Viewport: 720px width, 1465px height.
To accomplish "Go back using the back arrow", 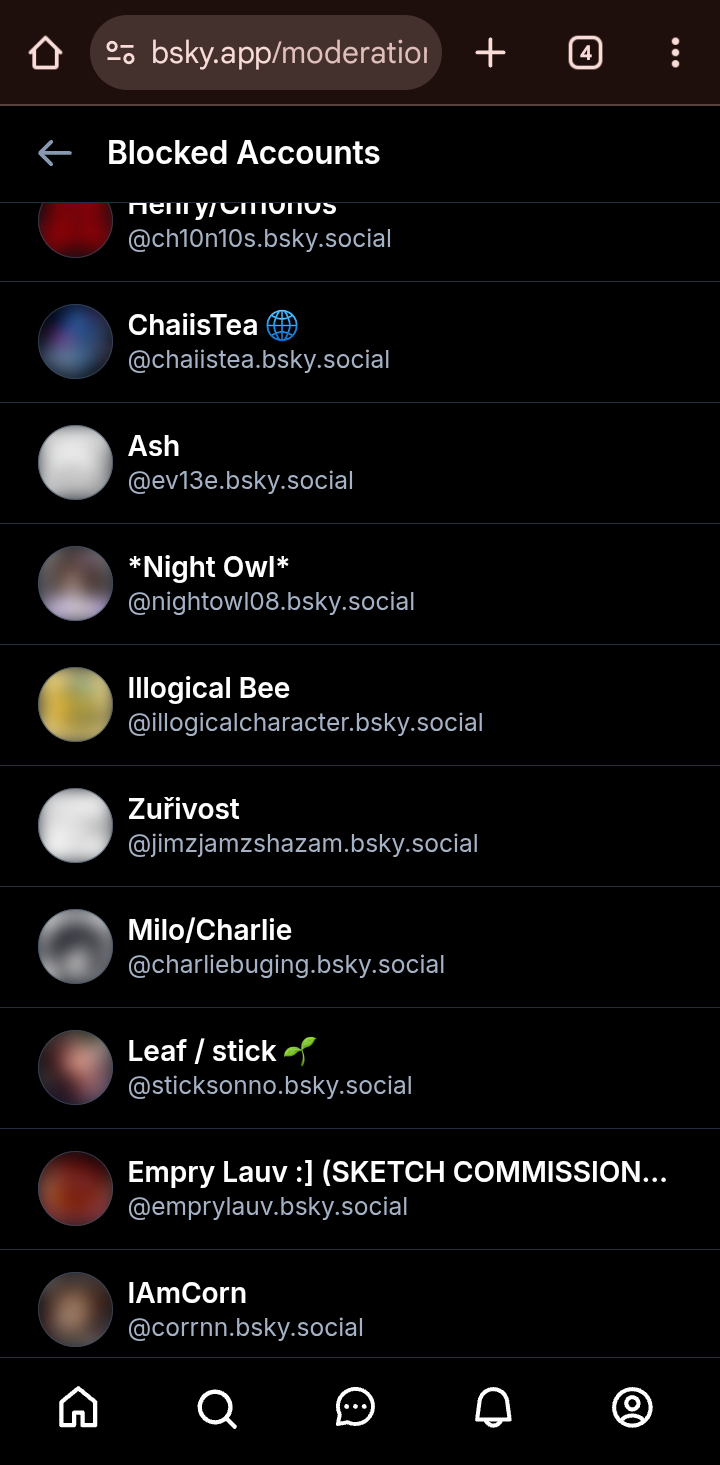I will pyautogui.click(x=55, y=153).
